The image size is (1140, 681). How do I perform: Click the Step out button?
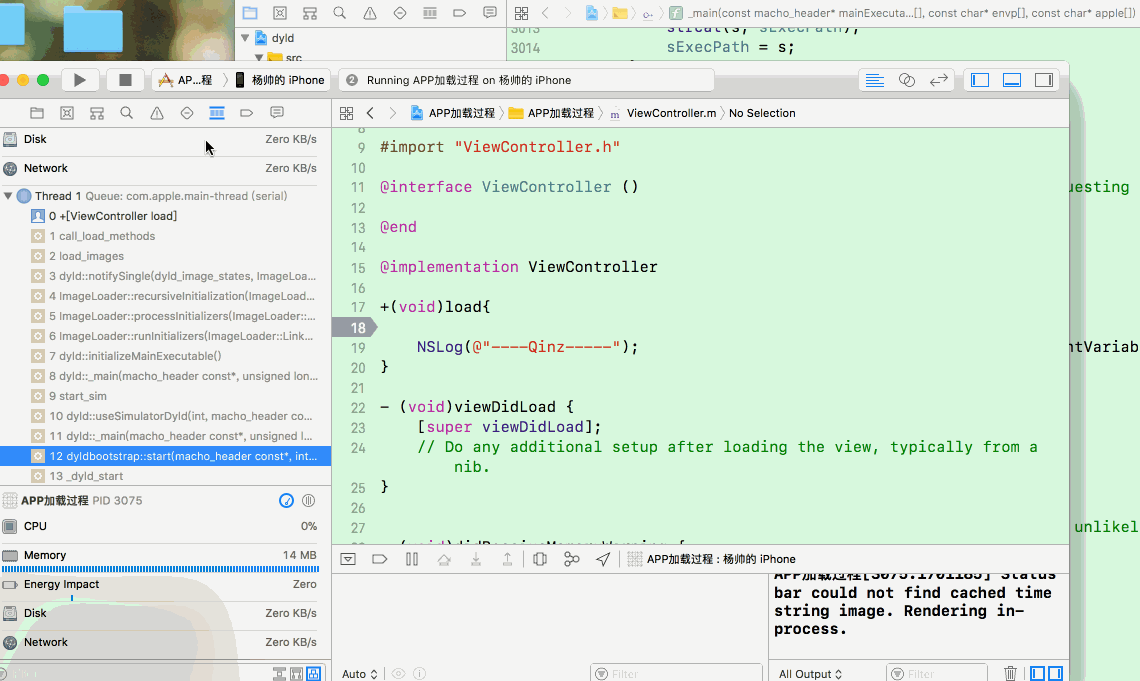[507, 559]
